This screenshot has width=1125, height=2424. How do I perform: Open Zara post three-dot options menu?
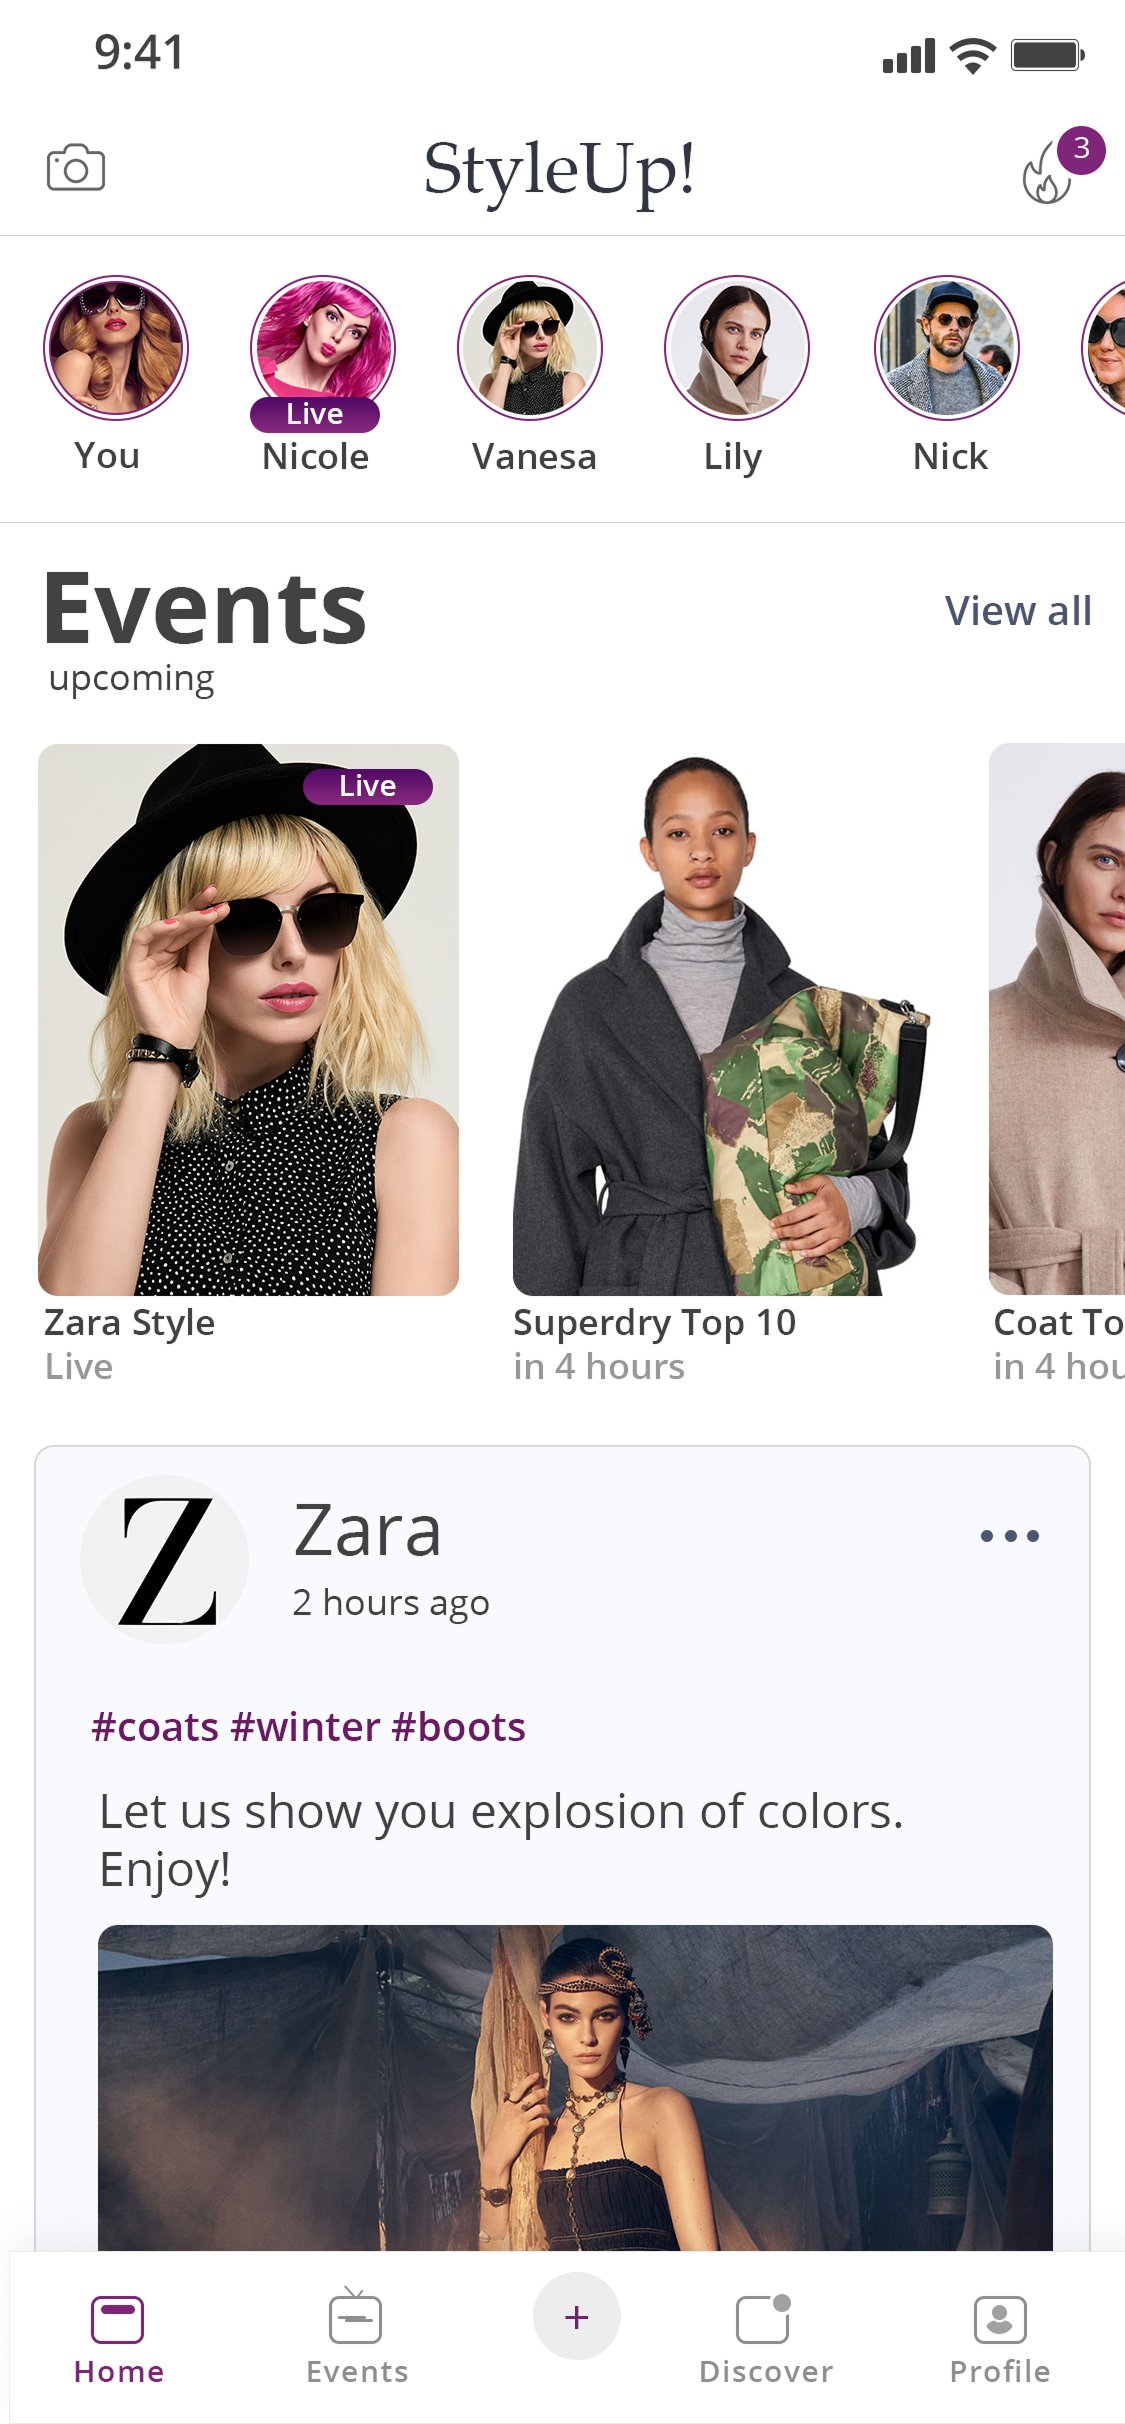(x=1010, y=1536)
